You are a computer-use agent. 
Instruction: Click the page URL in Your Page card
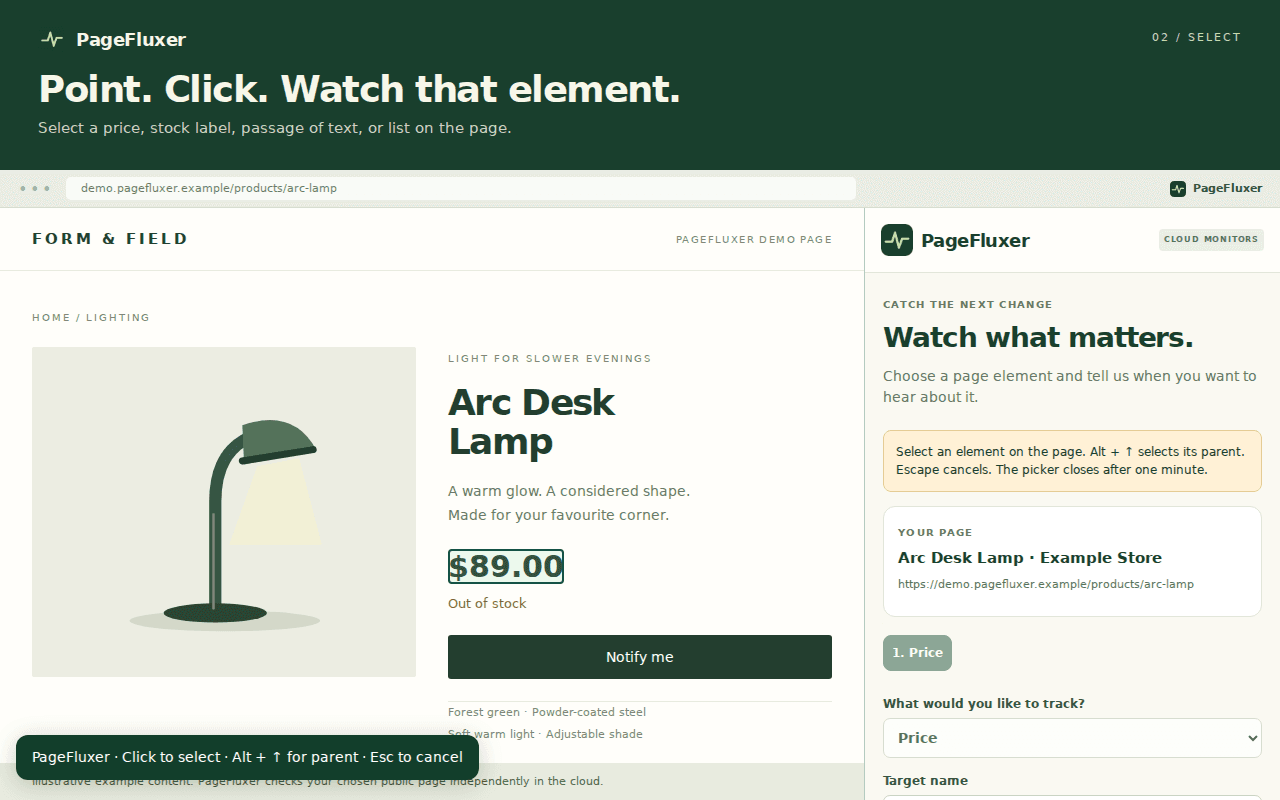point(1046,584)
